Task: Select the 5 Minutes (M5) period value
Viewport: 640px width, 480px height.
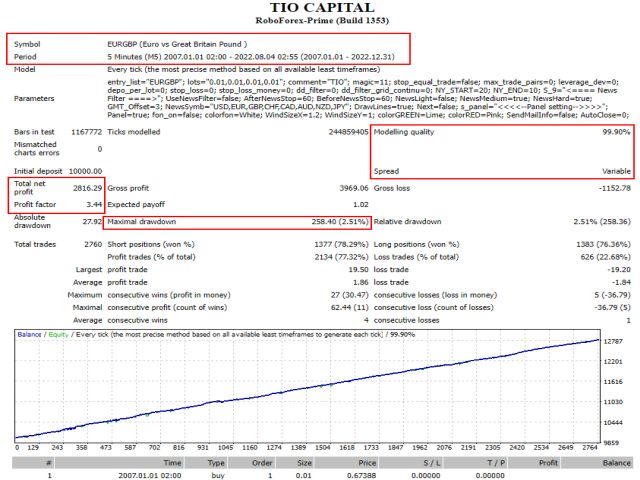Action: pos(251,57)
